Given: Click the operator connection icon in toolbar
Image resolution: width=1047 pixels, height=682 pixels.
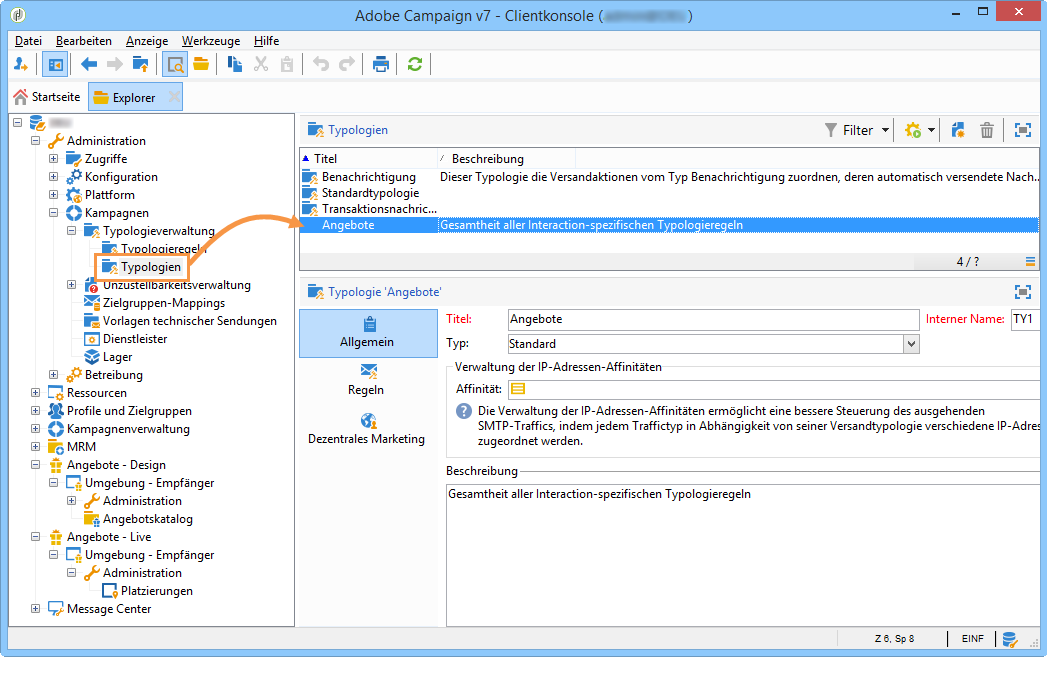Looking at the screenshot, I should (21, 64).
